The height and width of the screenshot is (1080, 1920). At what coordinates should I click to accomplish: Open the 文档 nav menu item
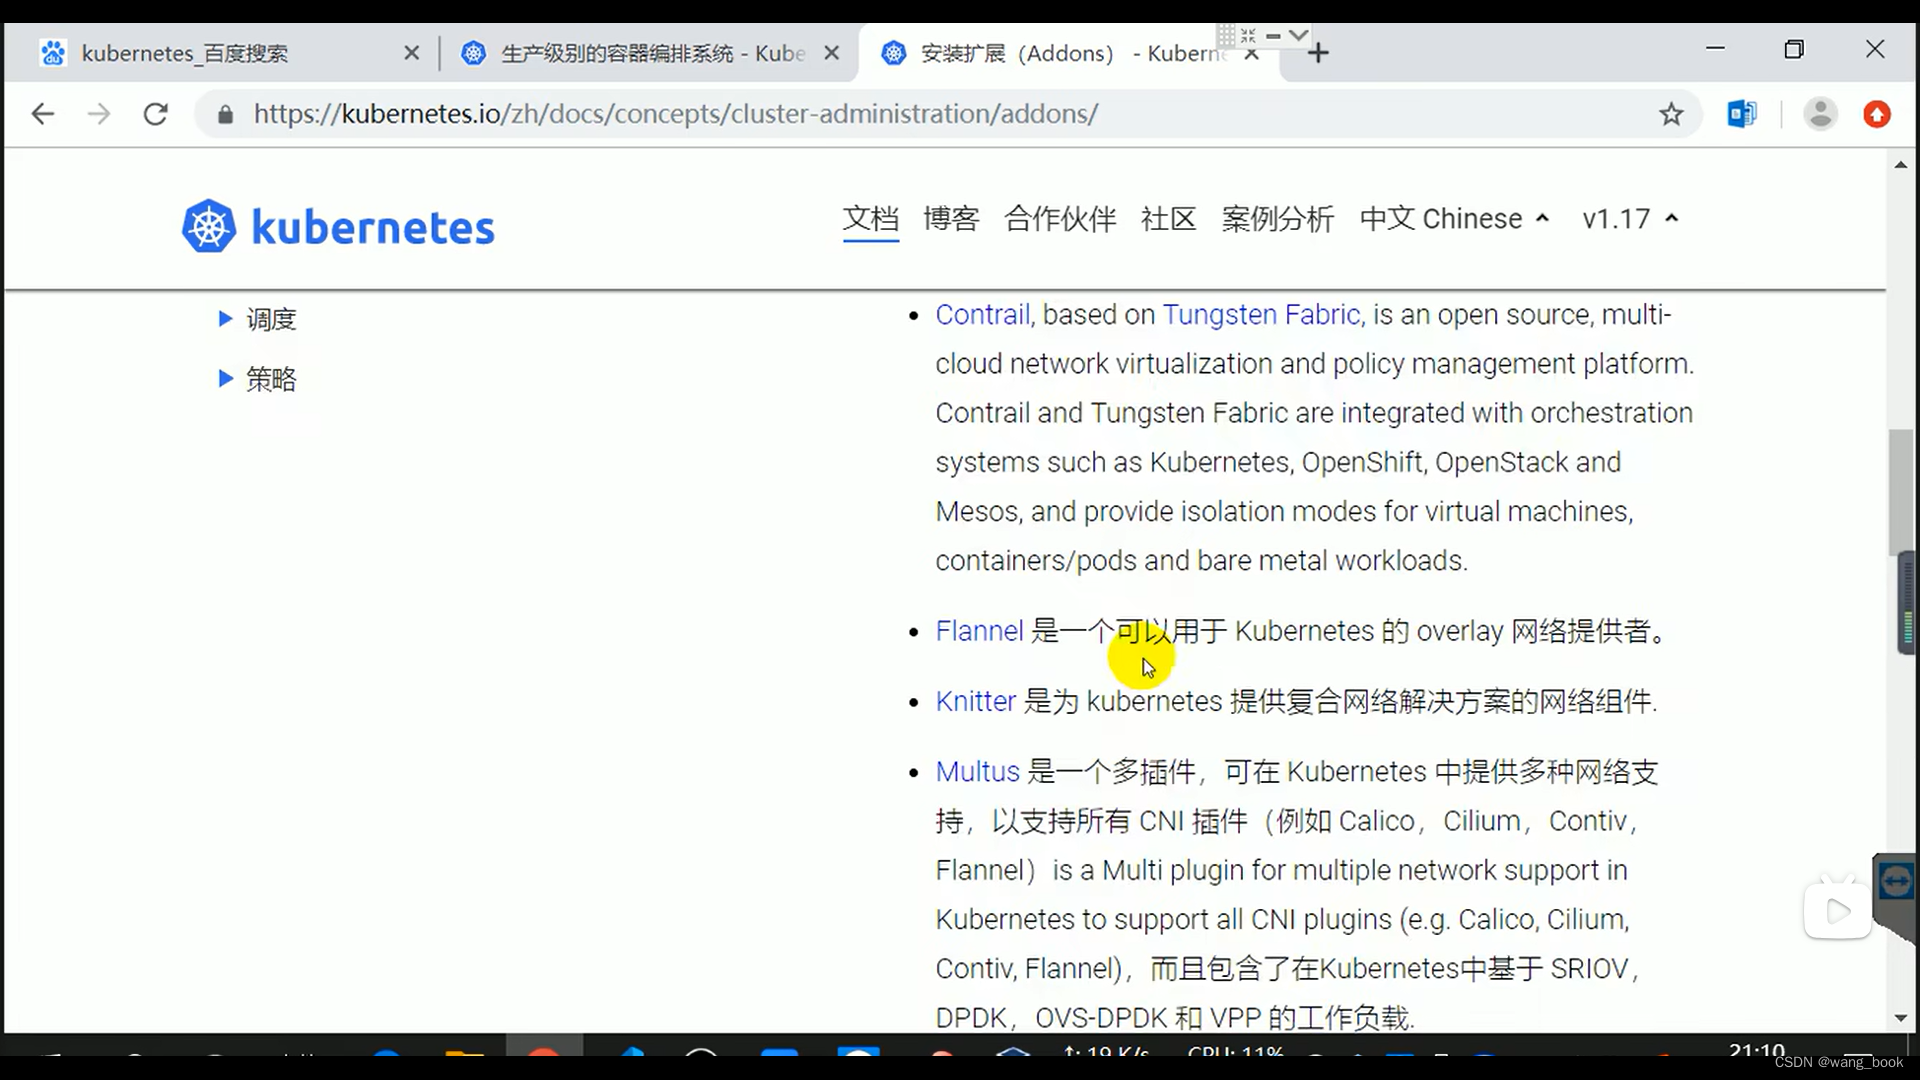[x=870, y=219]
